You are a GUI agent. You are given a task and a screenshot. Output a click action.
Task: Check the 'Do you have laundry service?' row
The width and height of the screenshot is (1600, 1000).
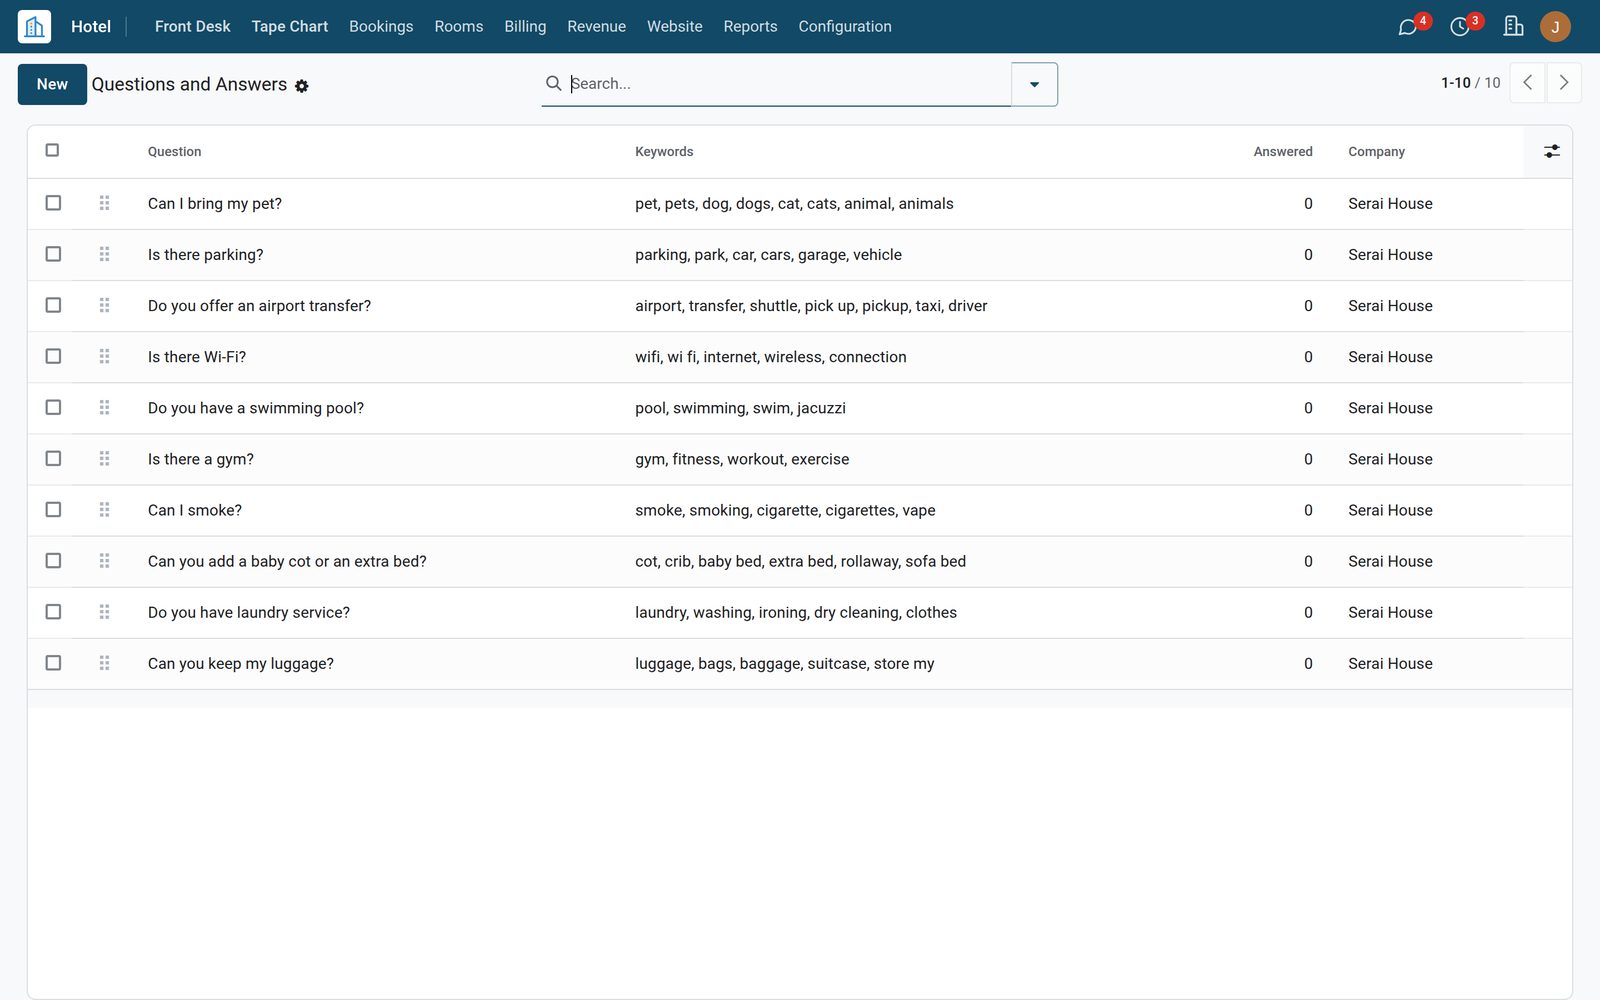tap(53, 612)
